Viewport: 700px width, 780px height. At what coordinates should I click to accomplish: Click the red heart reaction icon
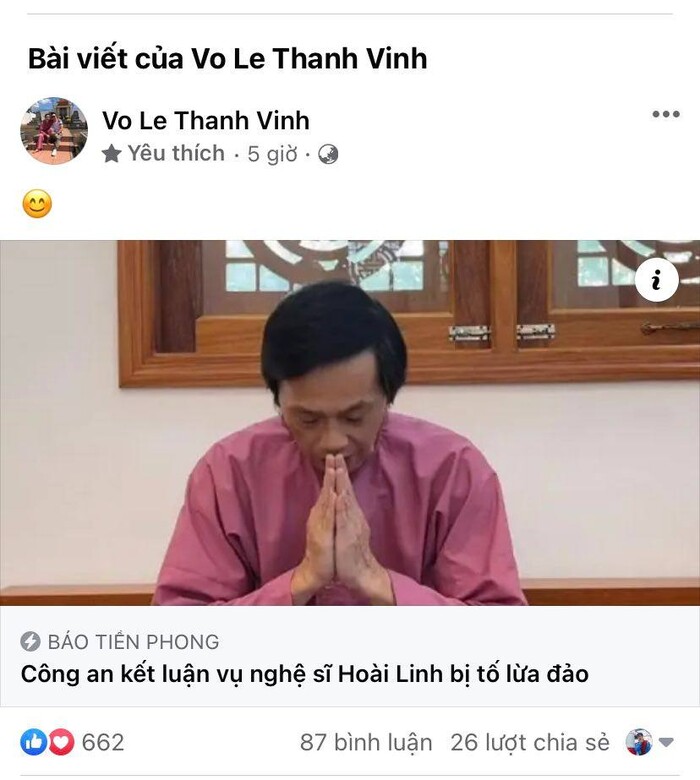pos(61,742)
